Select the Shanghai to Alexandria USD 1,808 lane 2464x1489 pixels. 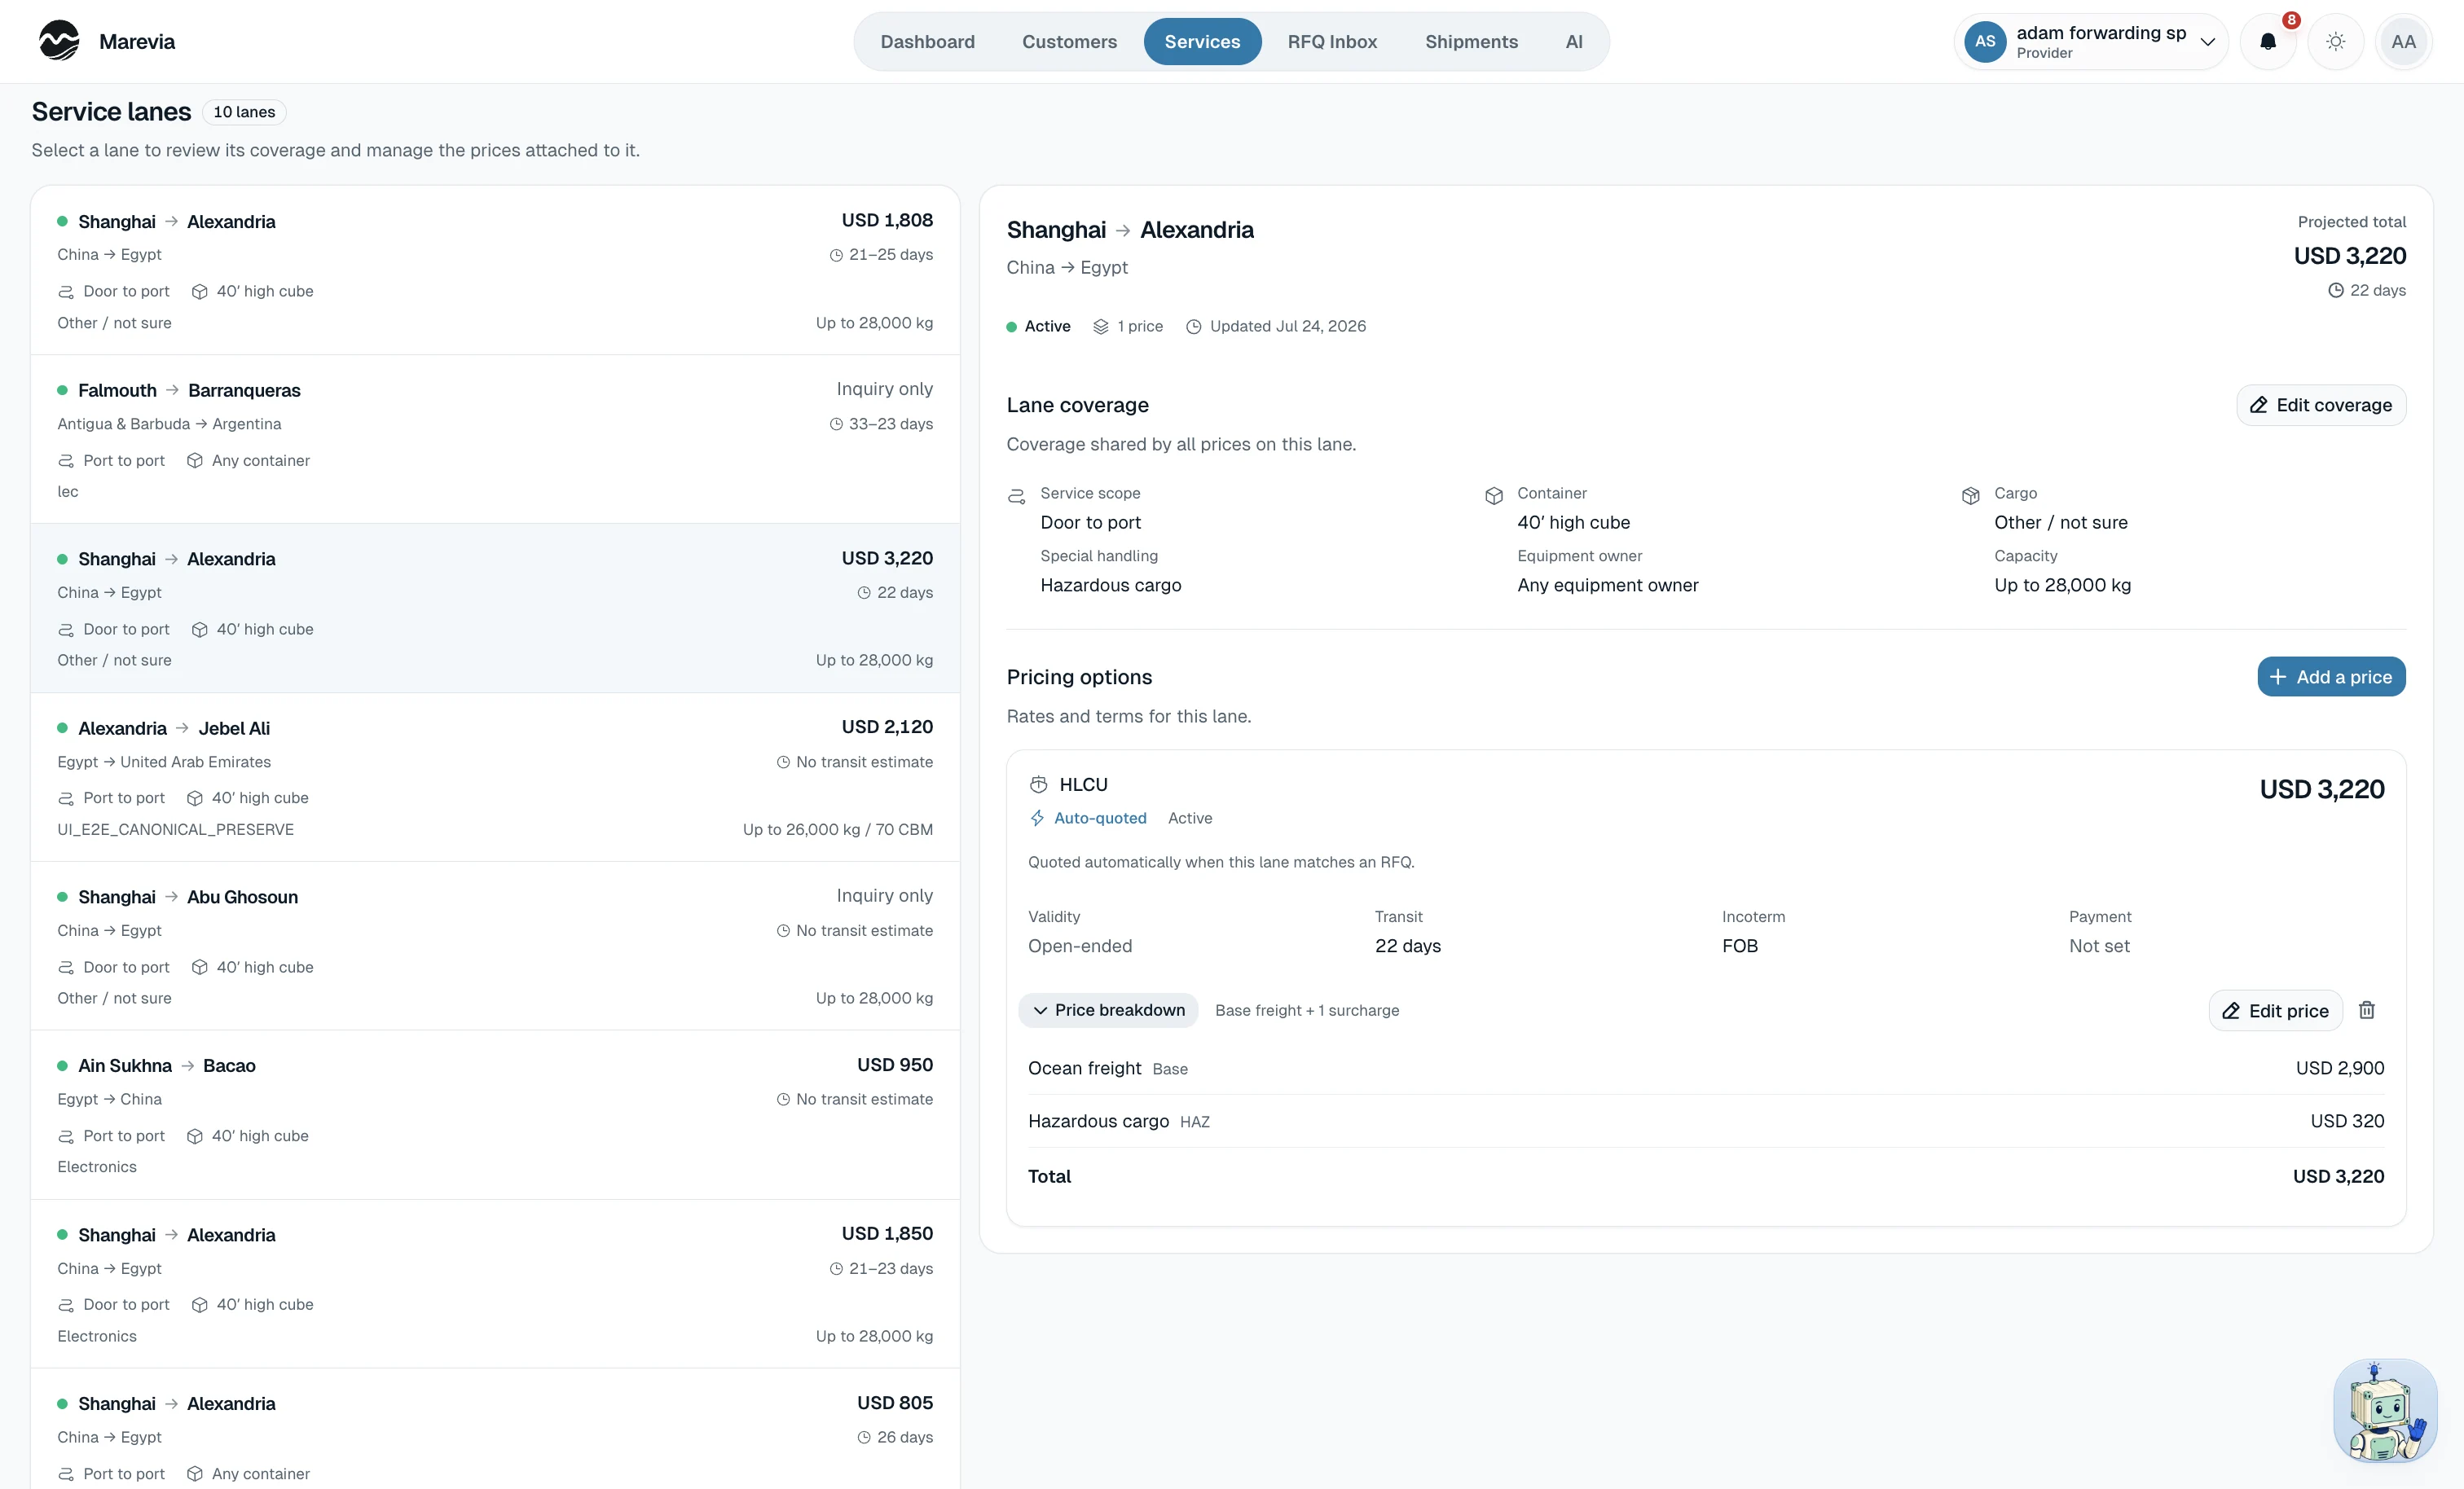coord(495,271)
